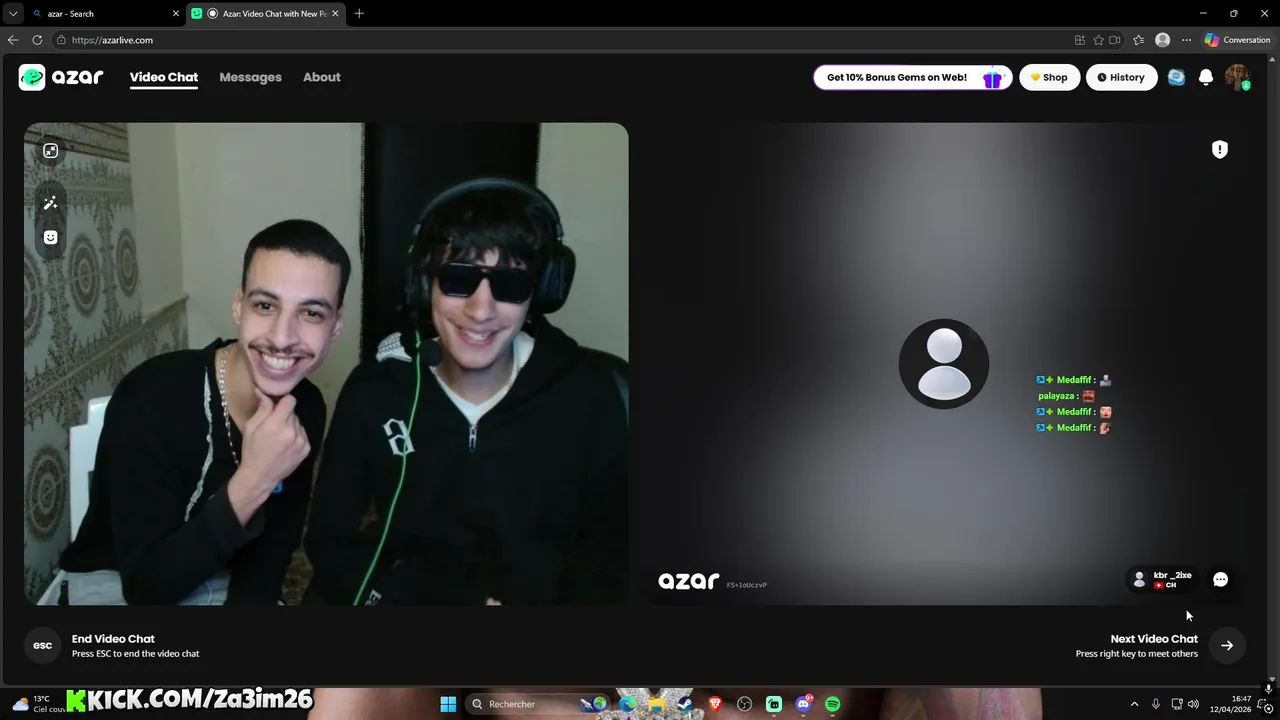
Task: Click the microphone tray icon
Action: pos(1156,704)
